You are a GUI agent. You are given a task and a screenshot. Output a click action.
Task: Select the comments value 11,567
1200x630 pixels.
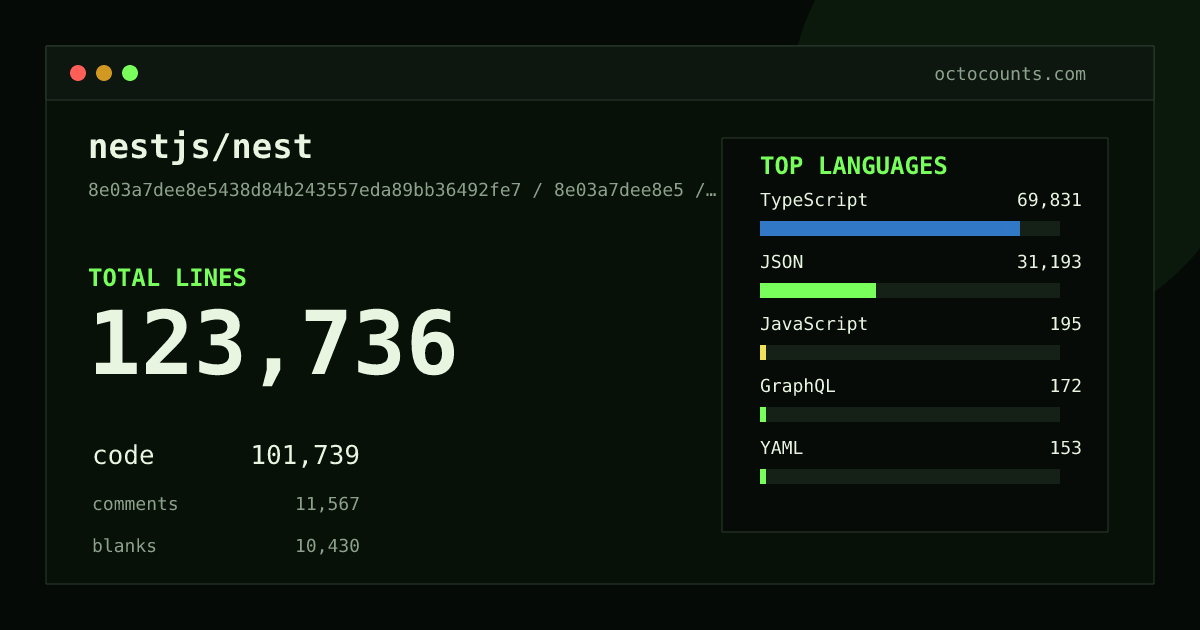click(x=327, y=504)
